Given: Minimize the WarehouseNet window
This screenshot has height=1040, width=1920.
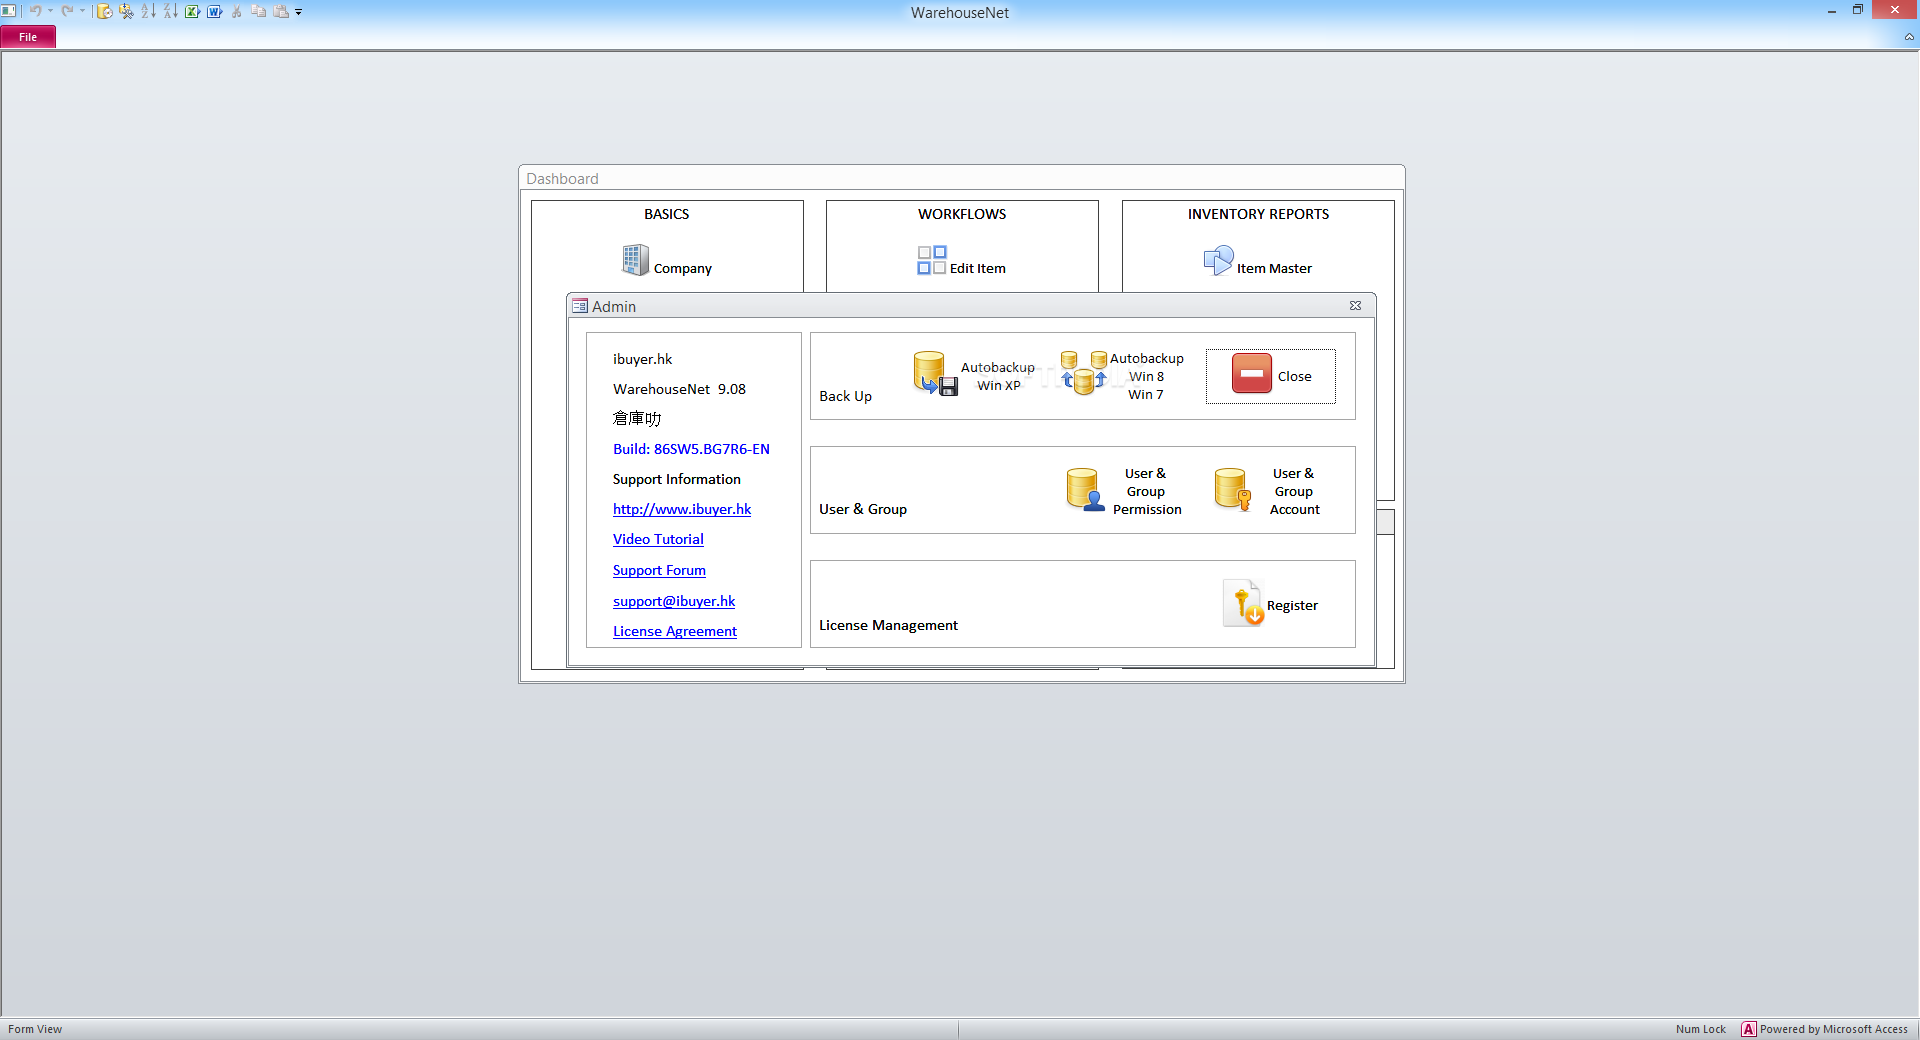Looking at the screenshot, I should (1832, 10).
